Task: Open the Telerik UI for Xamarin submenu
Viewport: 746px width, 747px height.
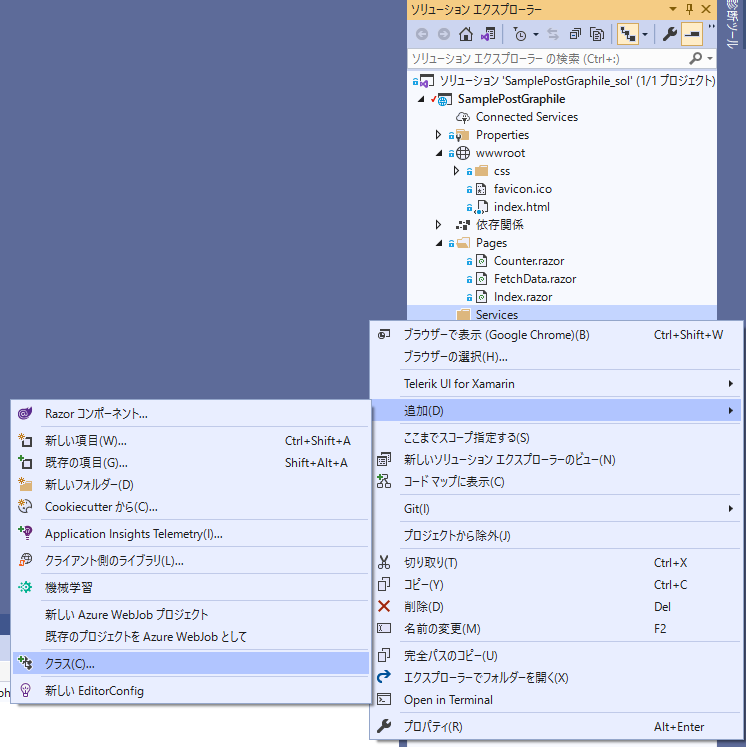Action: pyautogui.click(x=555, y=384)
